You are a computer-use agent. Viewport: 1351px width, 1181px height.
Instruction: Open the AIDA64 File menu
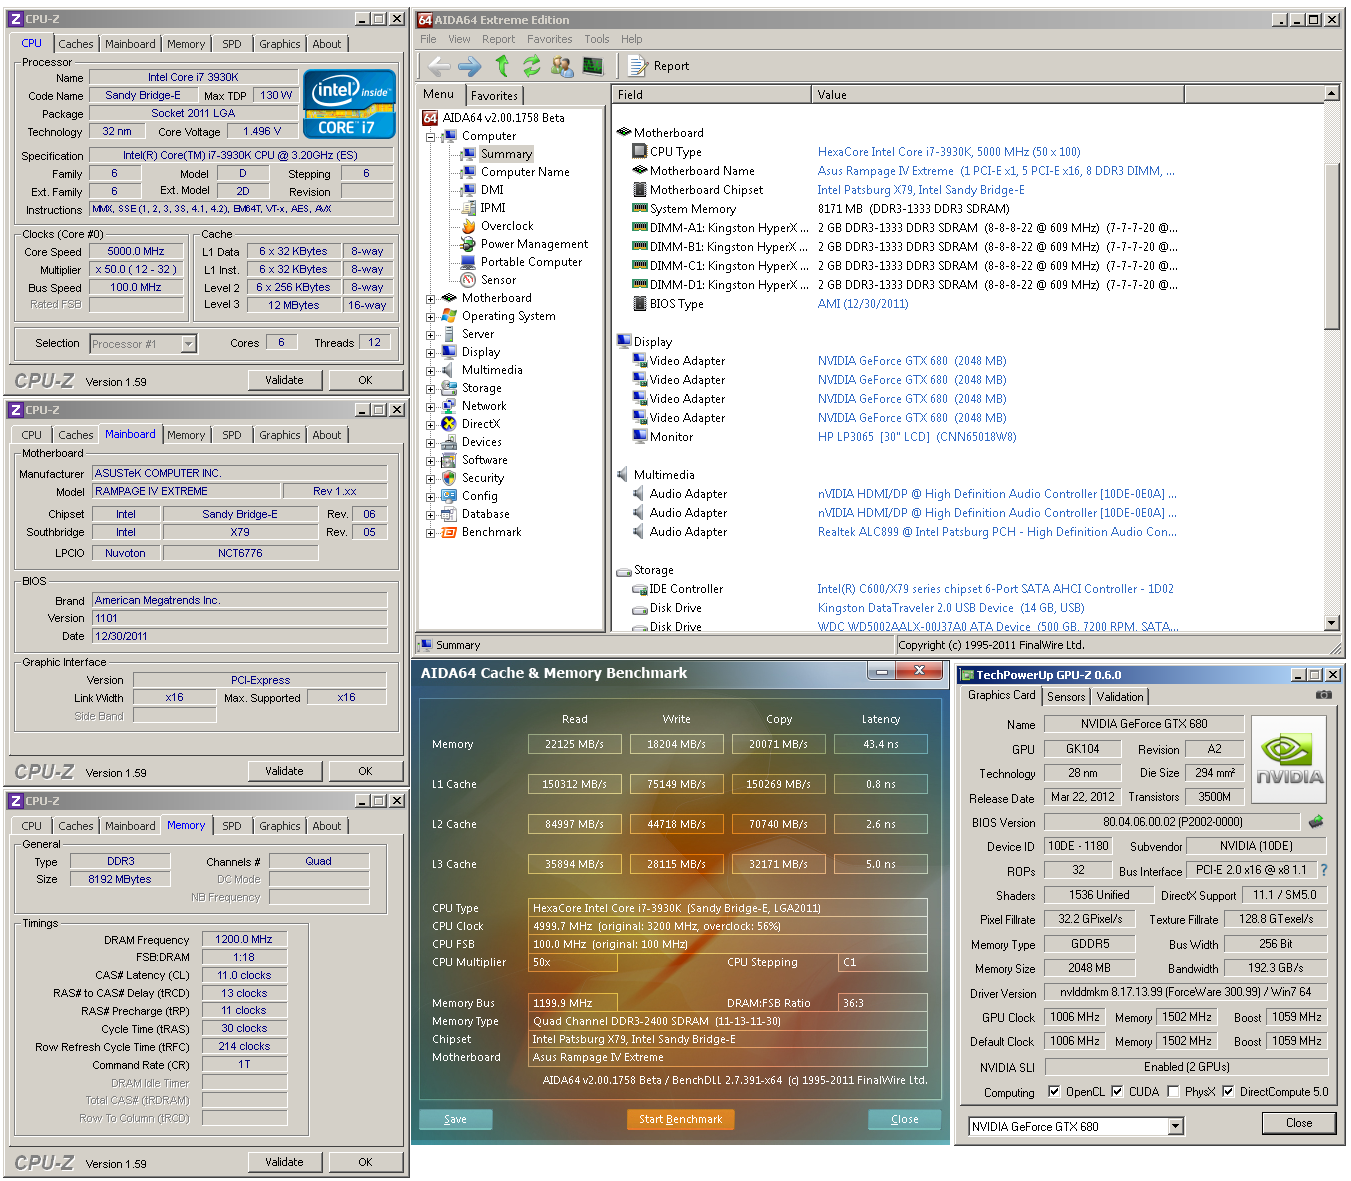[x=428, y=39]
